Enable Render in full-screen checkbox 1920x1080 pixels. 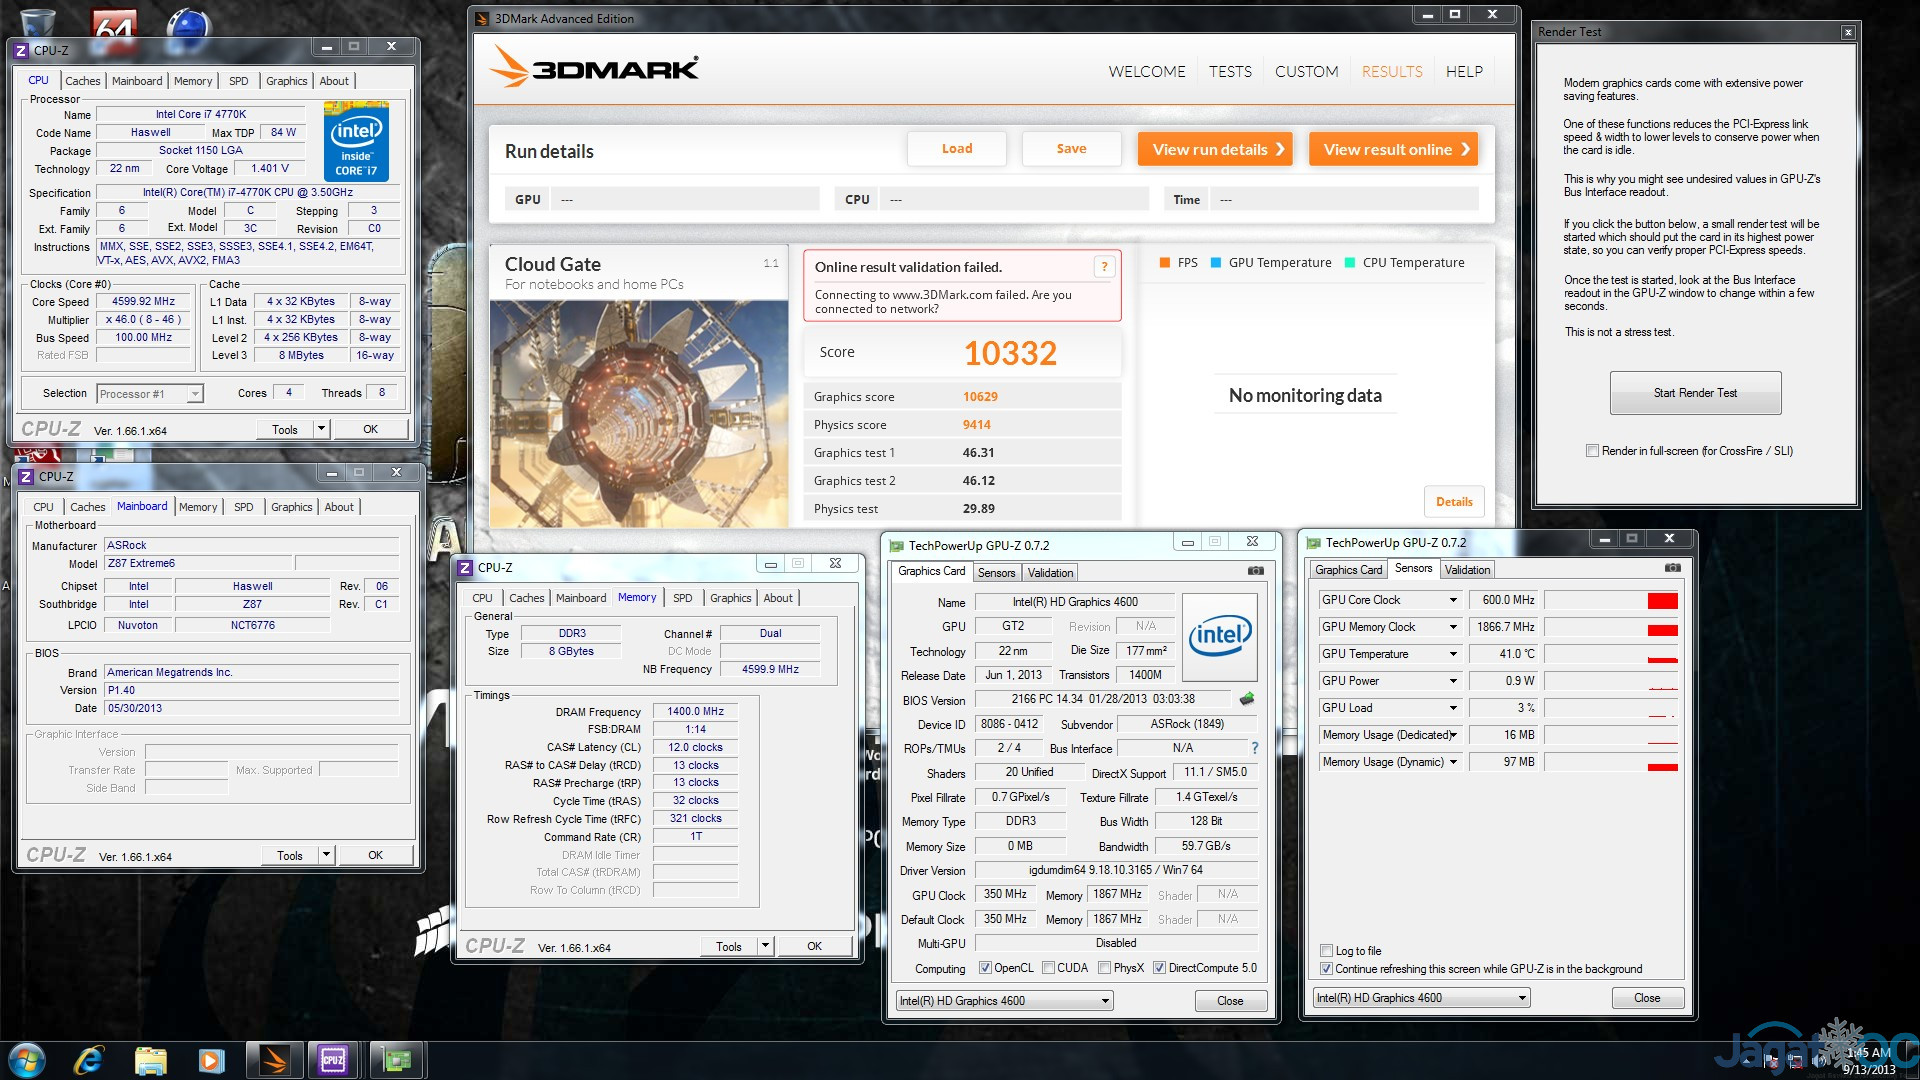click(1592, 451)
